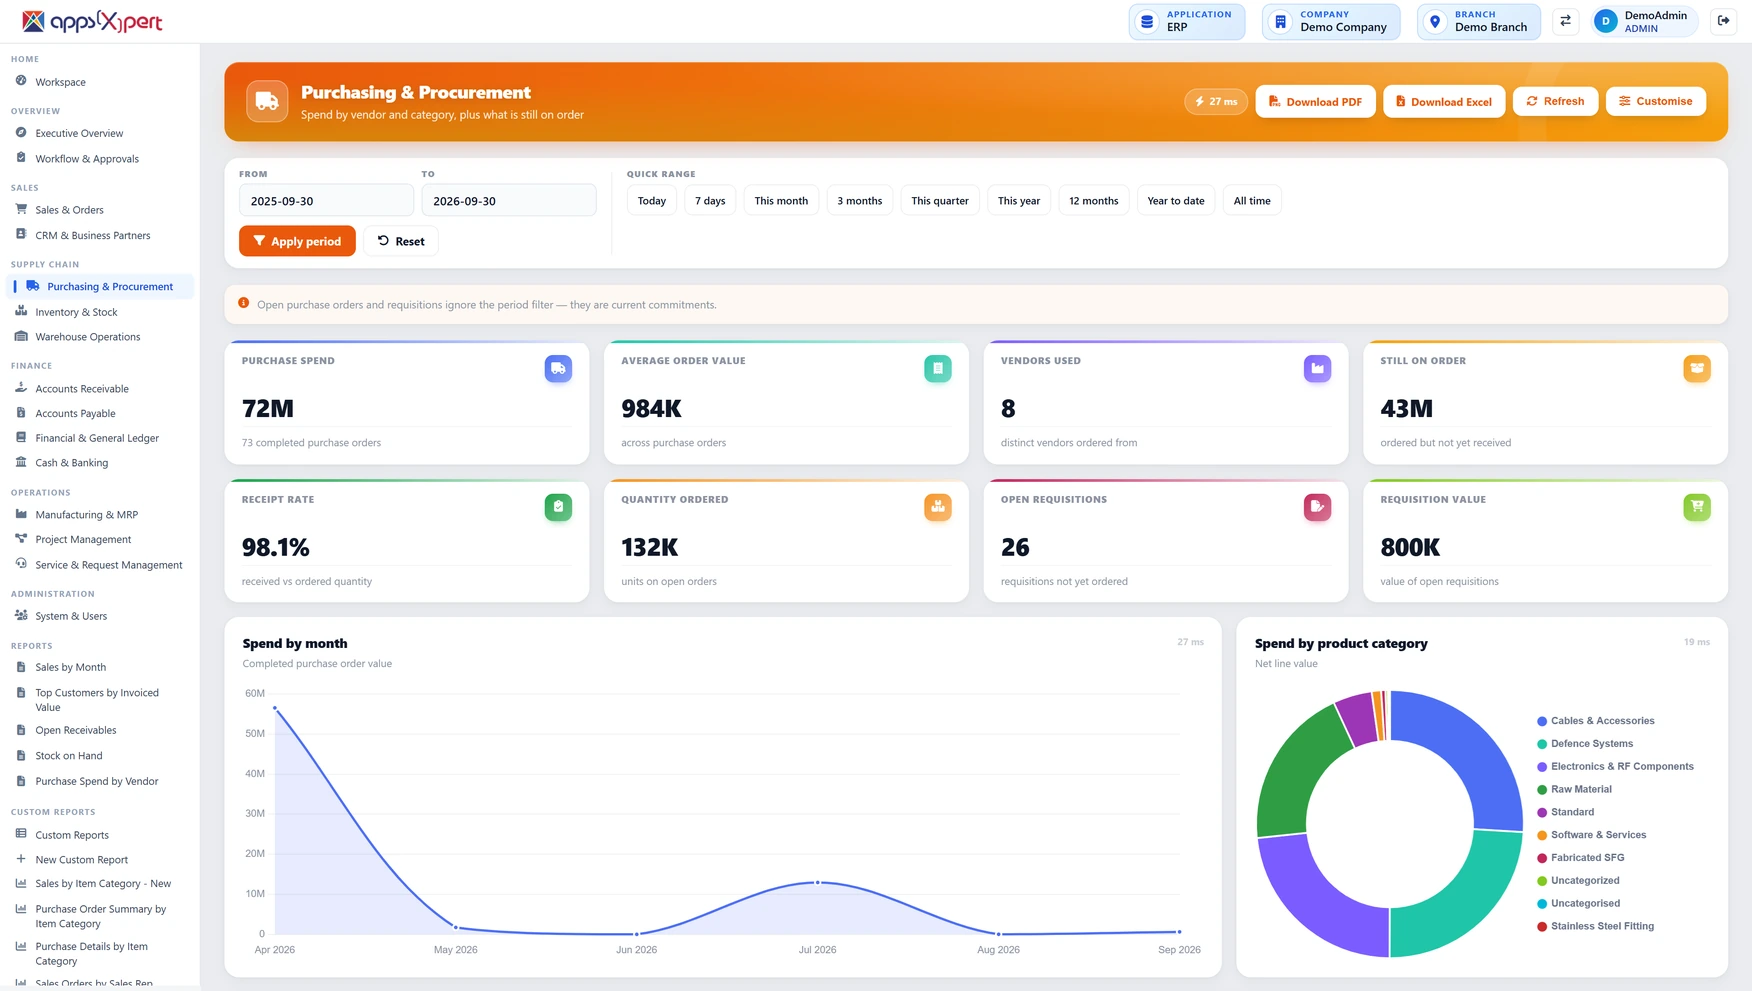1752x991 pixels.
Task: Open the DemoAdmin user menu
Action: coord(1643,21)
